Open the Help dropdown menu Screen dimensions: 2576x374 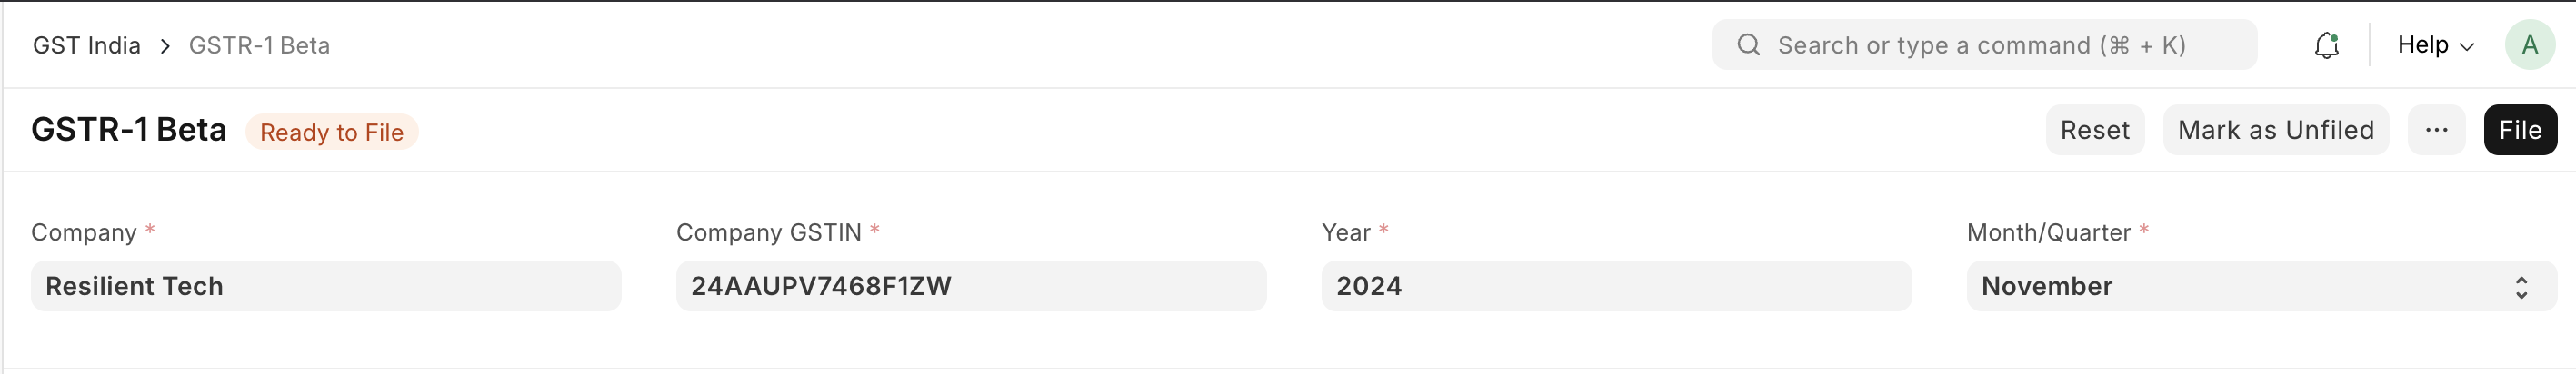click(2435, 45)
